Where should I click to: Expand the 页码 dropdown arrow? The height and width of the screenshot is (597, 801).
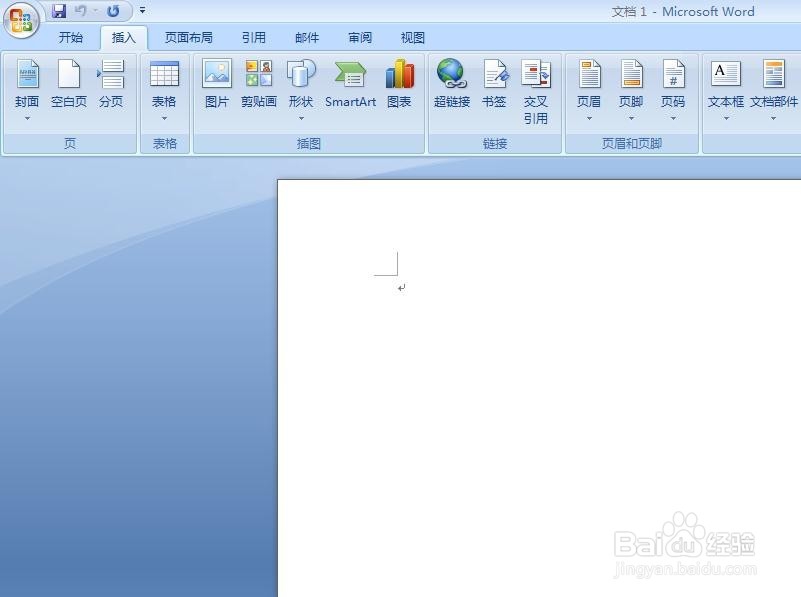point(673,118)
